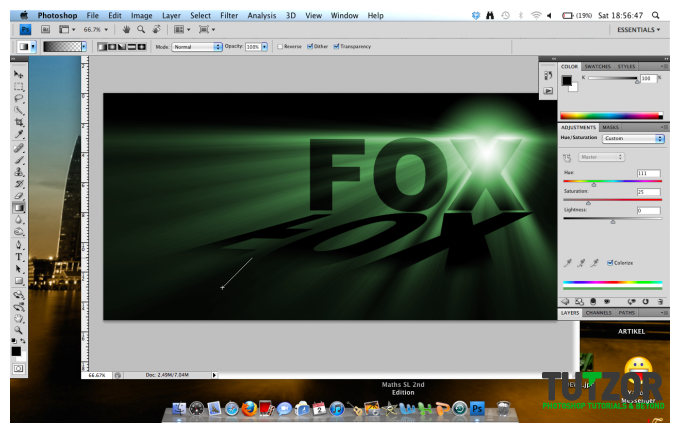Select the Path Selection tool

[x=19, y=269]
